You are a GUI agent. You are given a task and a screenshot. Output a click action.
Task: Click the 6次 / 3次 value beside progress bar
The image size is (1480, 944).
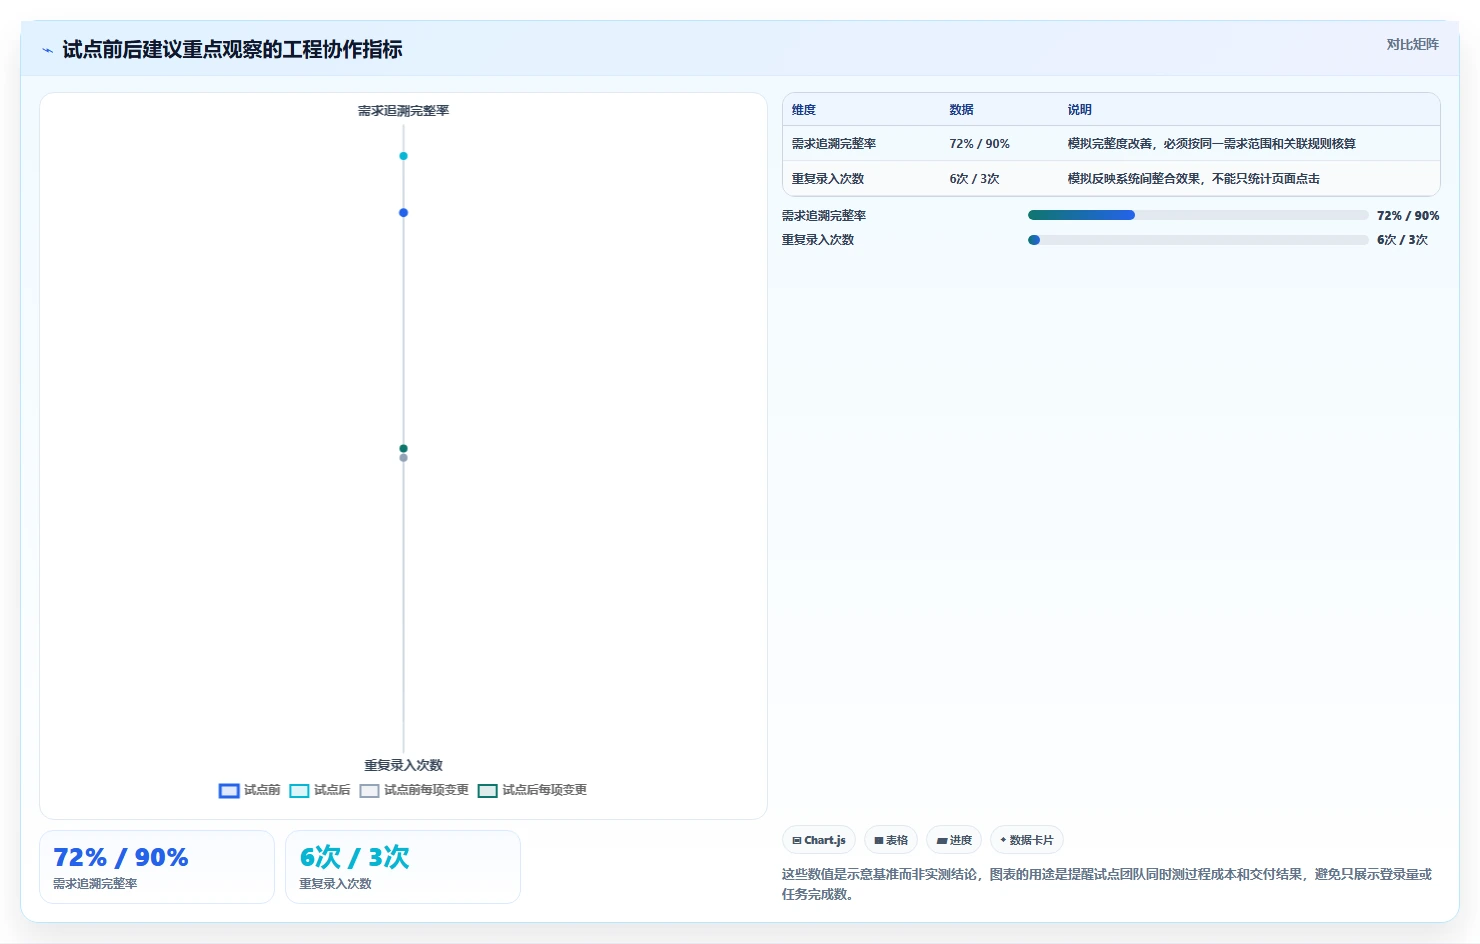pyautogui.click(x=1402, y=240)
